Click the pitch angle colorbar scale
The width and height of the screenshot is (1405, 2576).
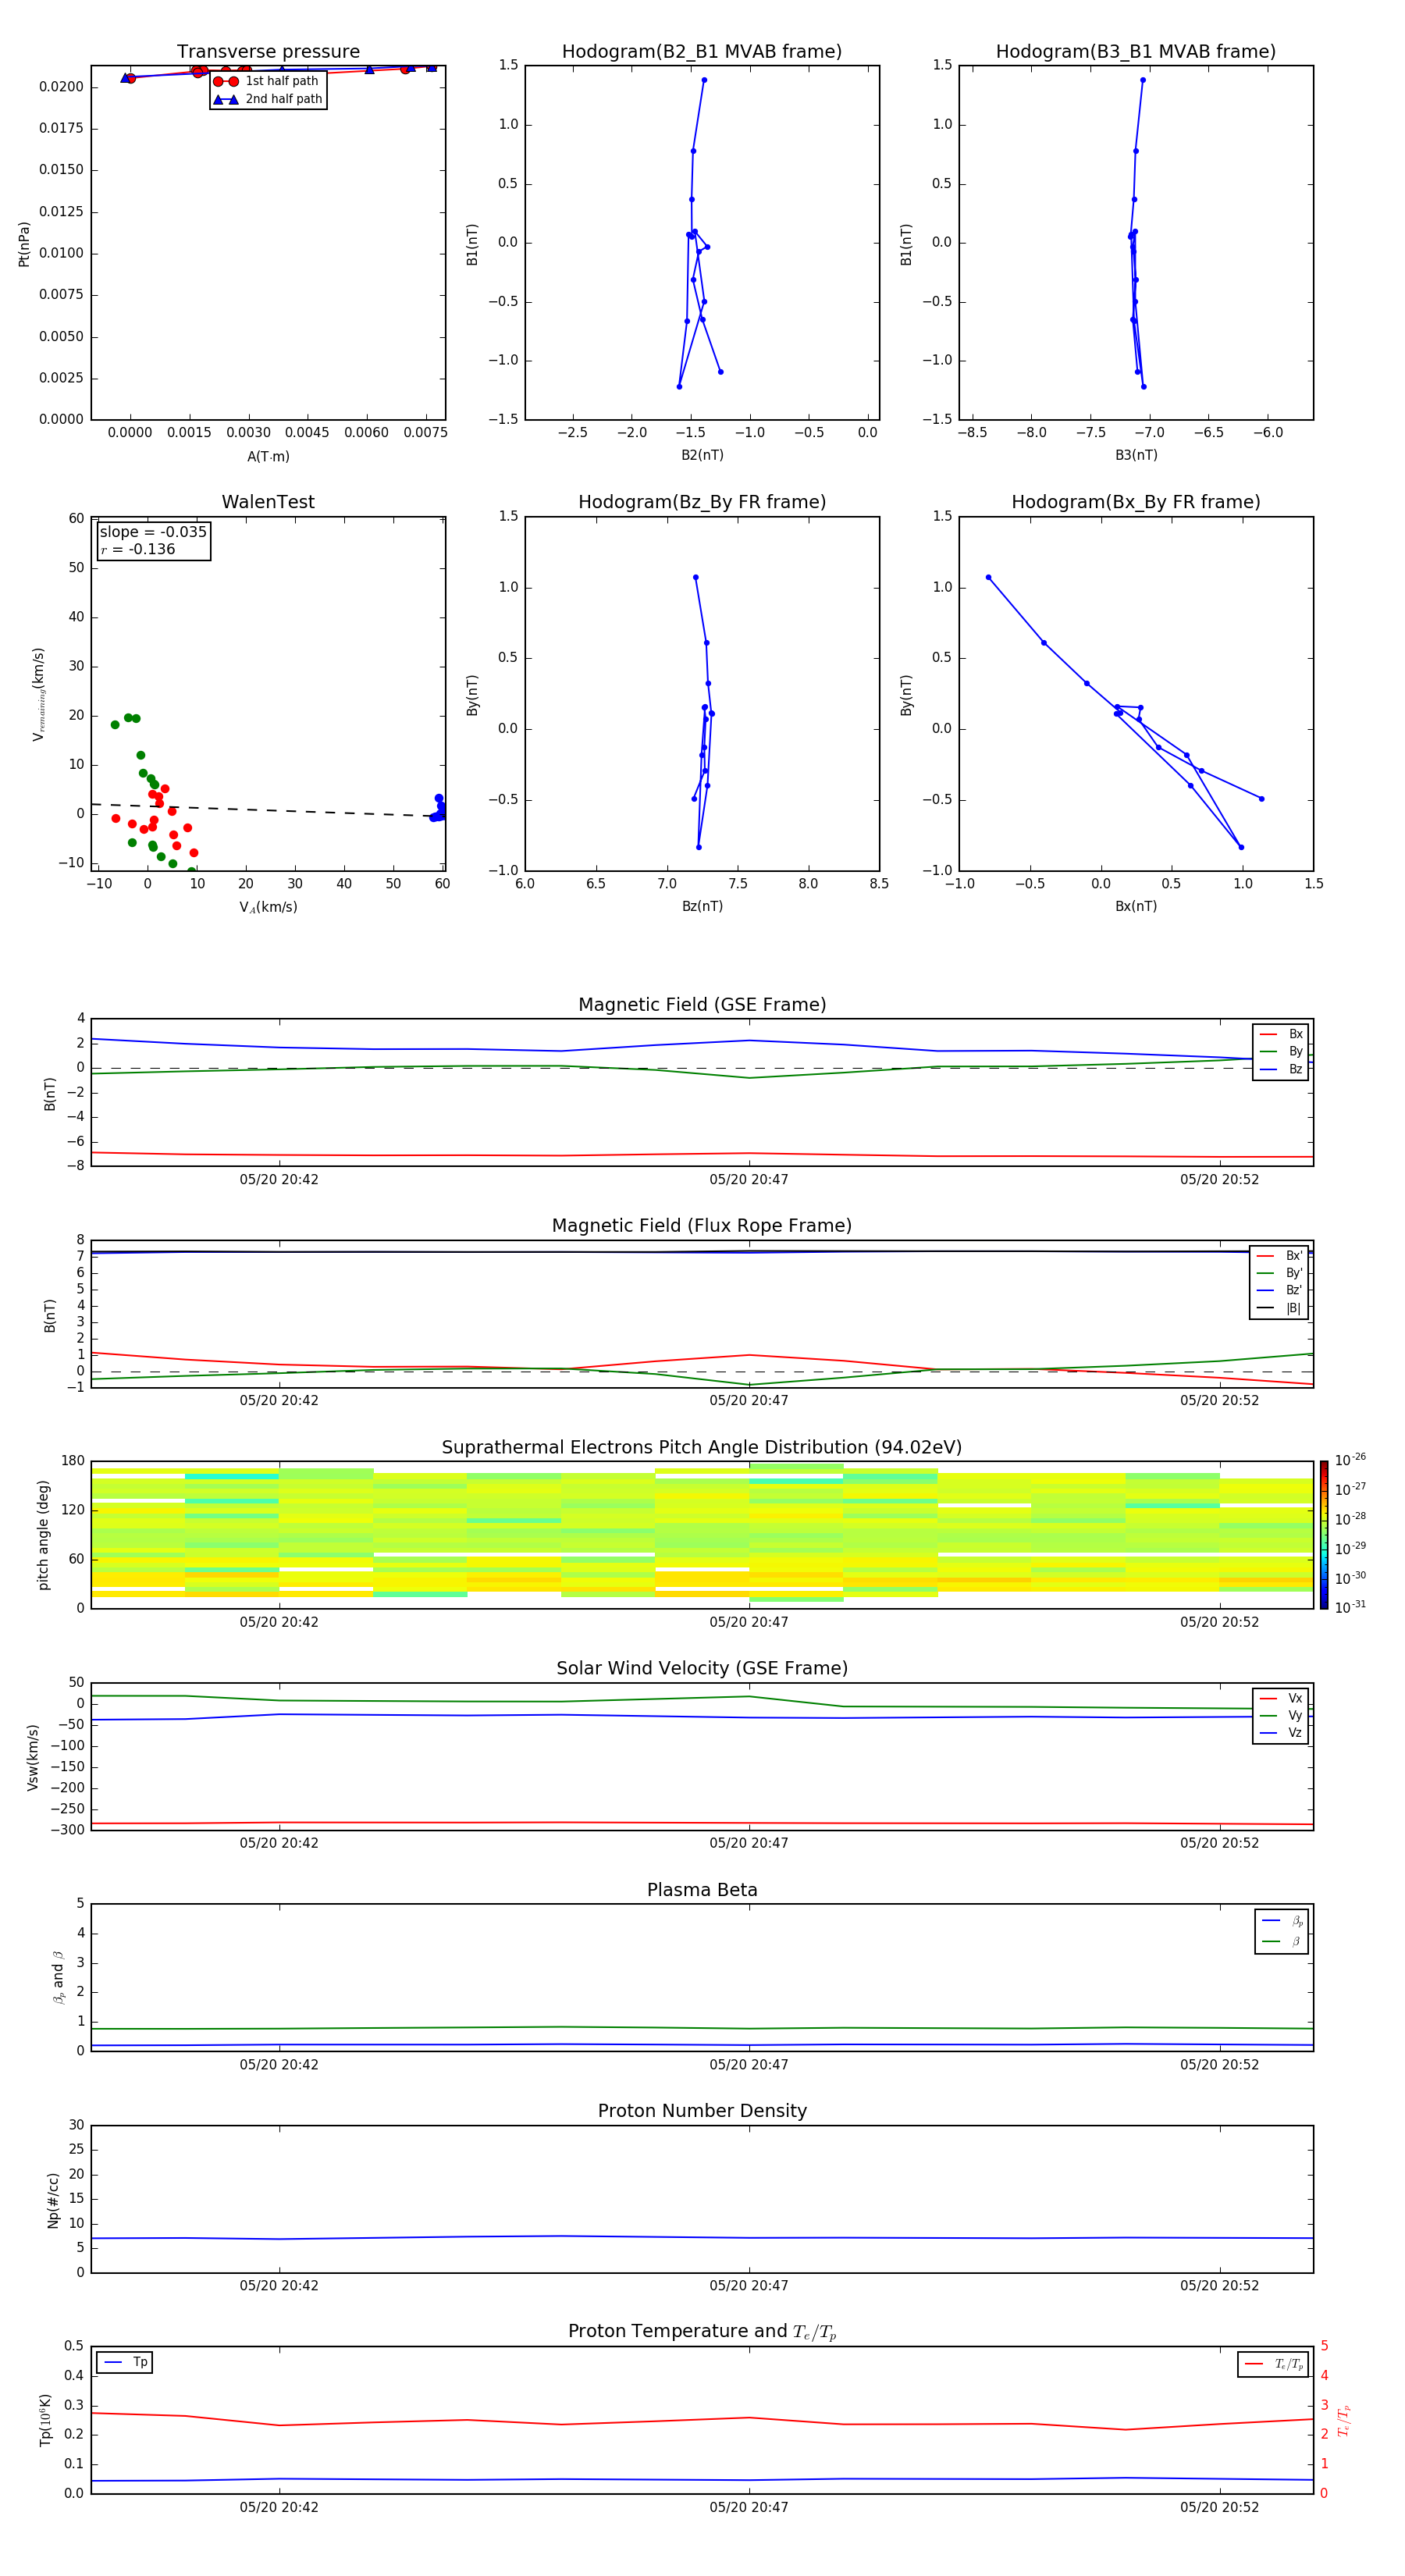[1324, 1535]
